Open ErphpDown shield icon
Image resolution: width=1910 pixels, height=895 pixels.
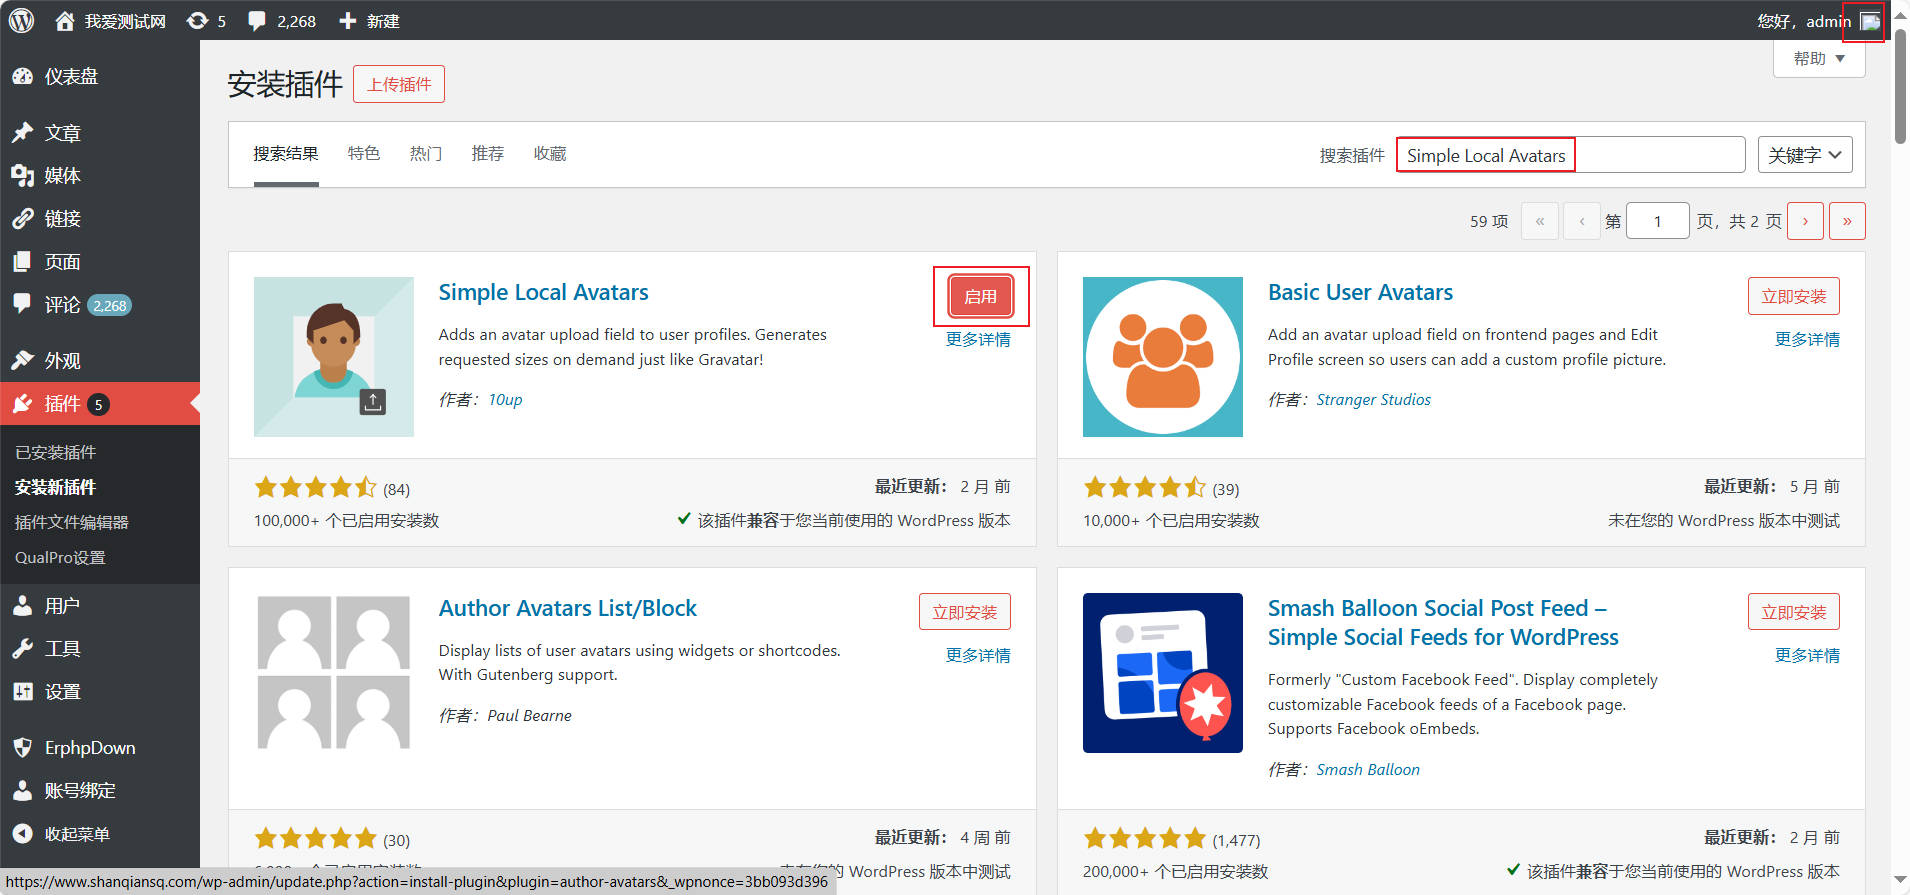point(22,748)
